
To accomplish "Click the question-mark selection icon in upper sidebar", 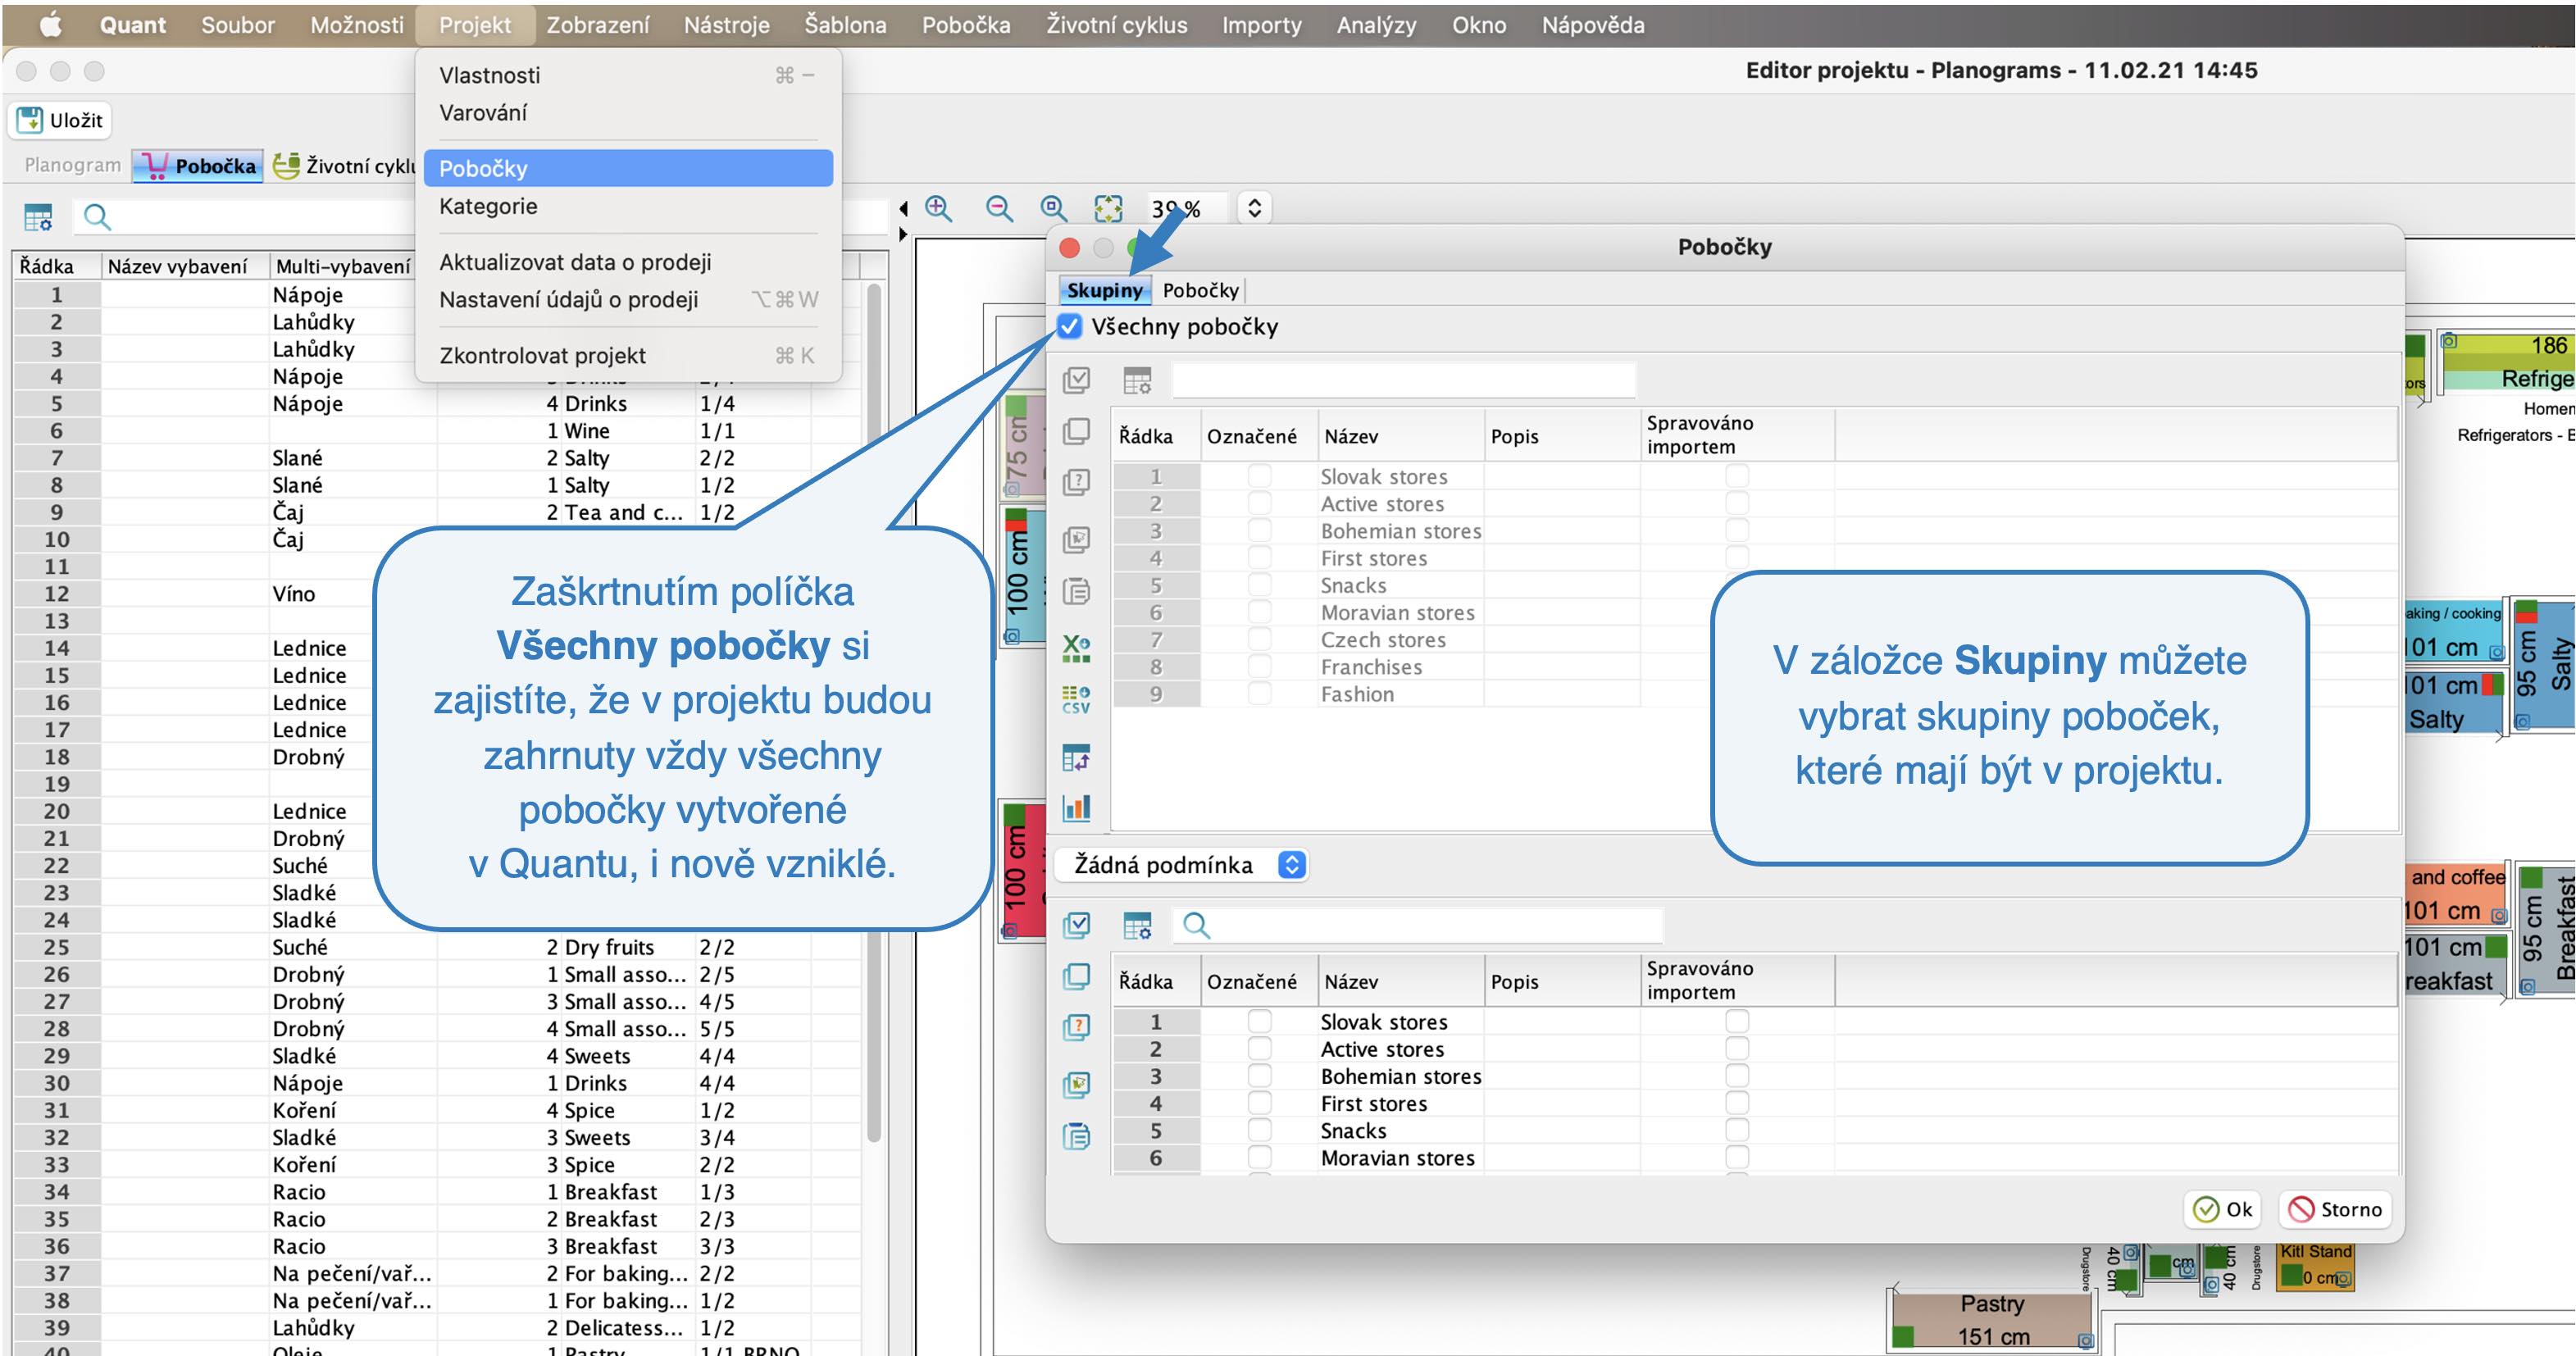I will pyautogui.click(x=1076, y=482).
